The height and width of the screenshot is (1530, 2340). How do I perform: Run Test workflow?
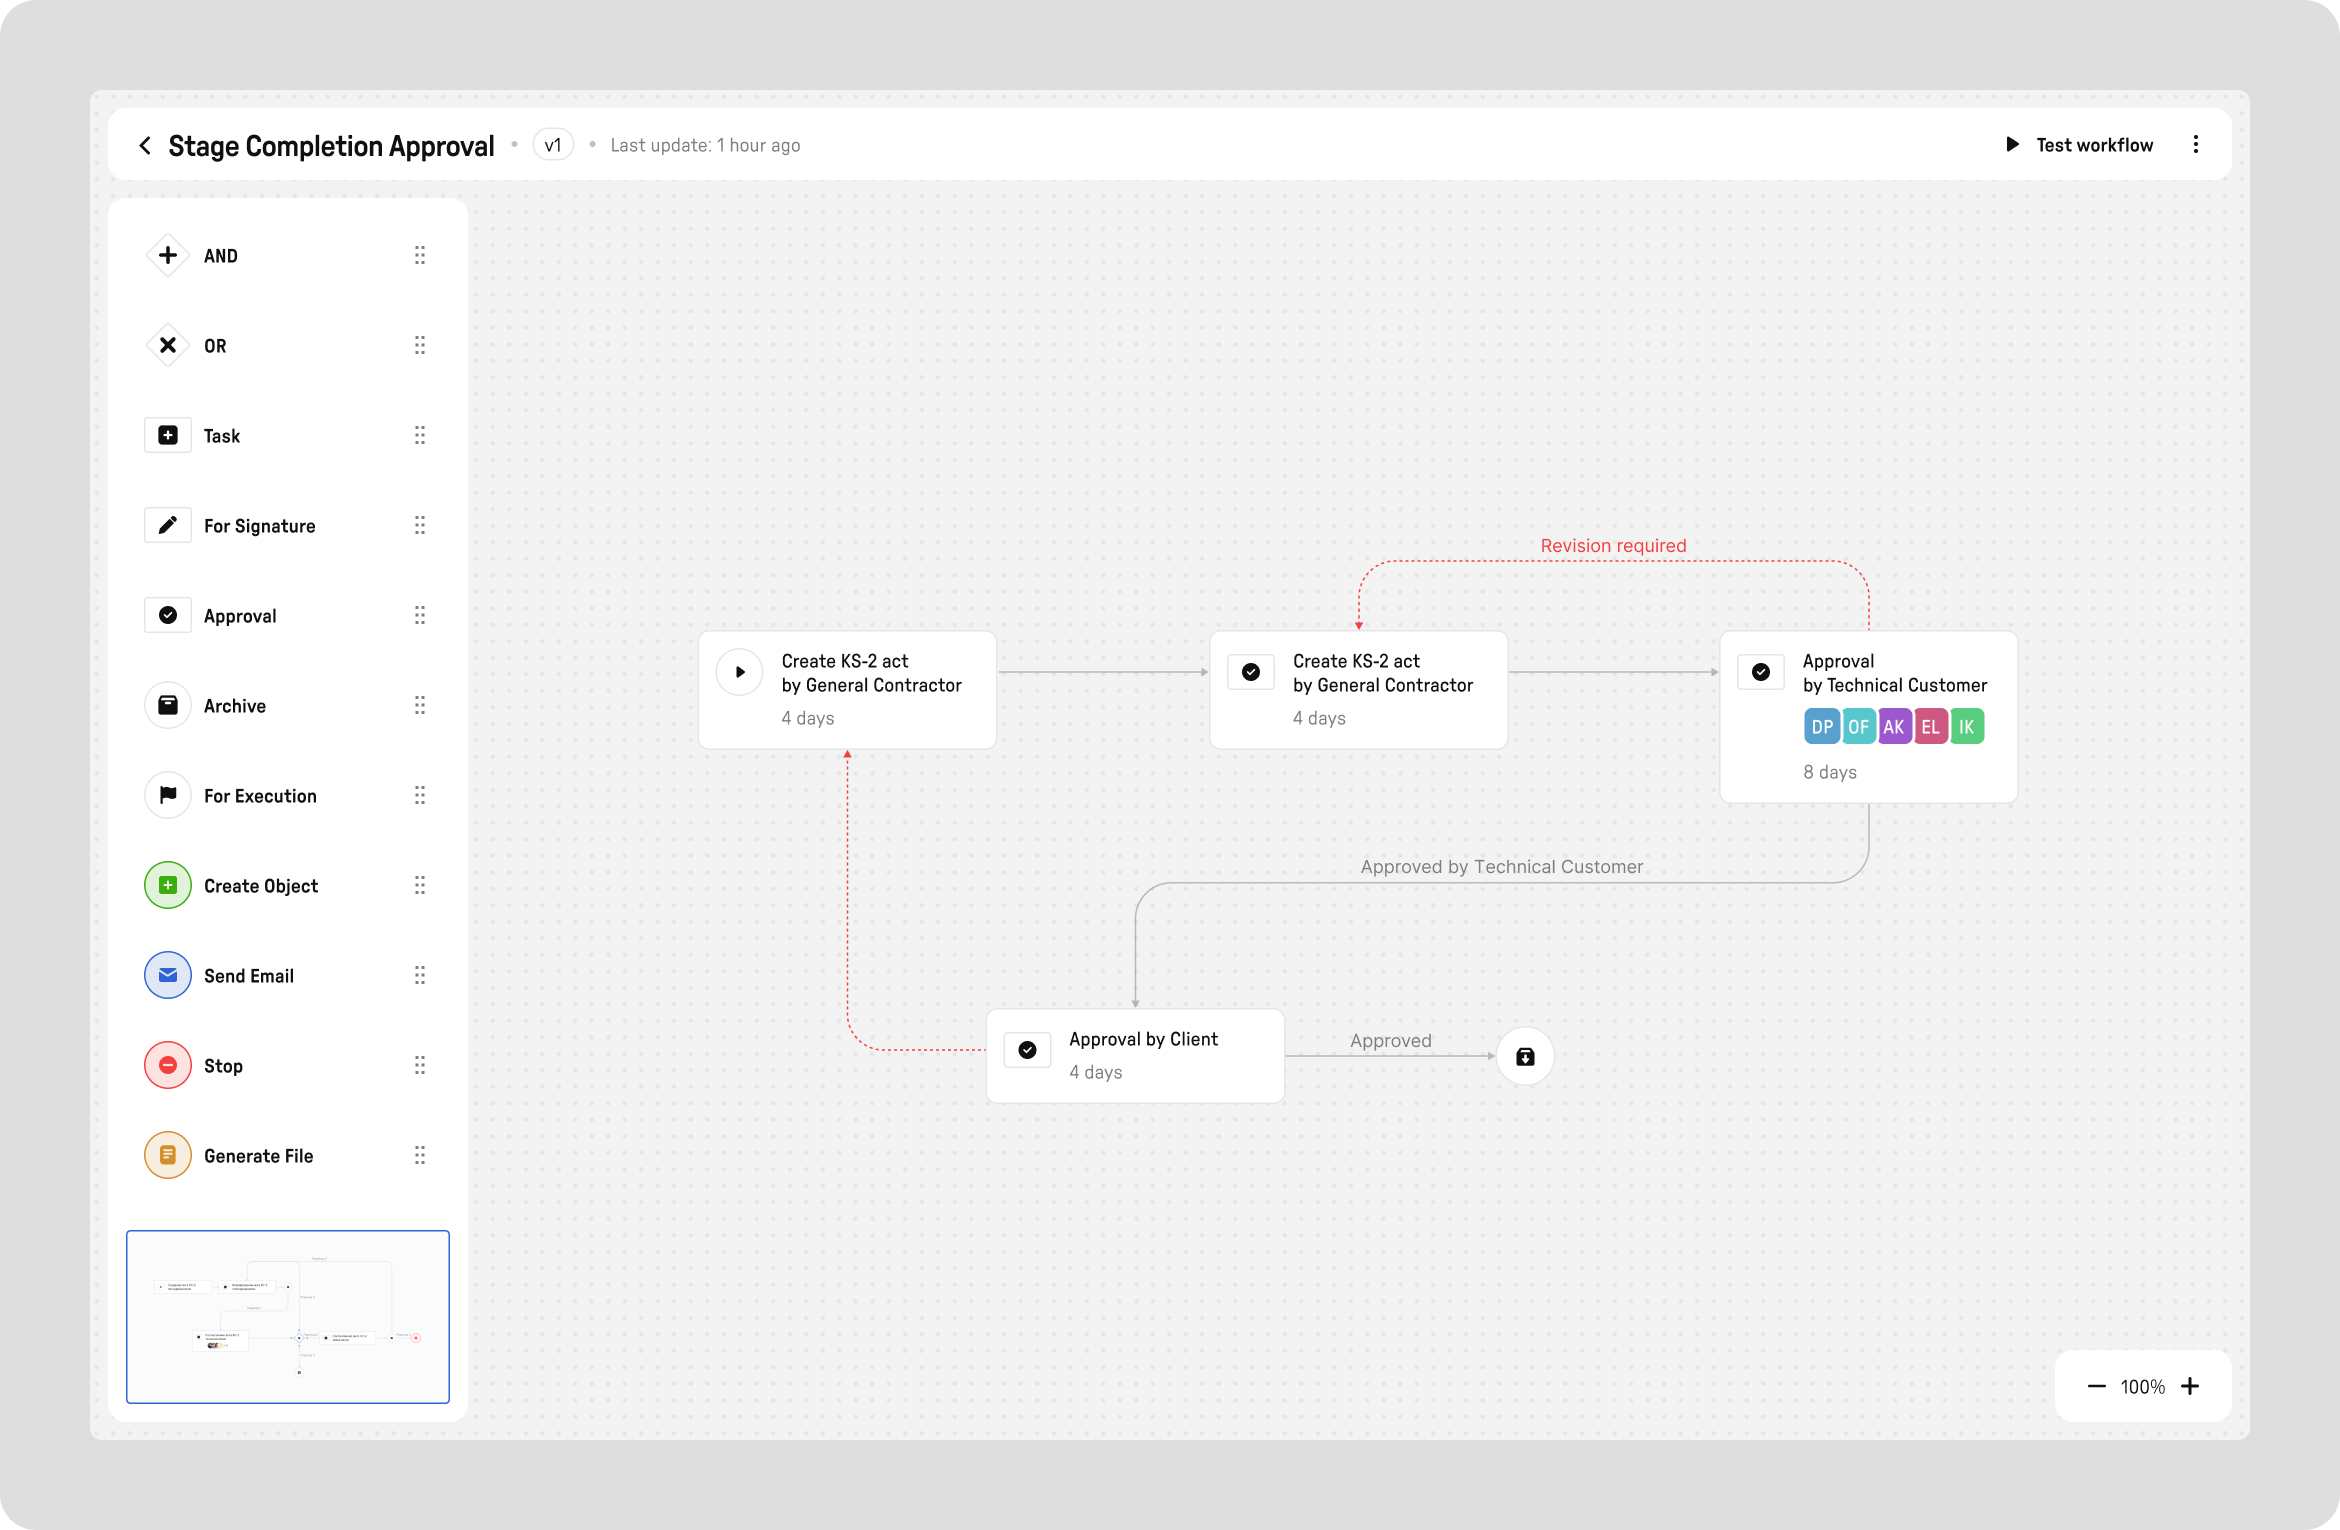2080,145
